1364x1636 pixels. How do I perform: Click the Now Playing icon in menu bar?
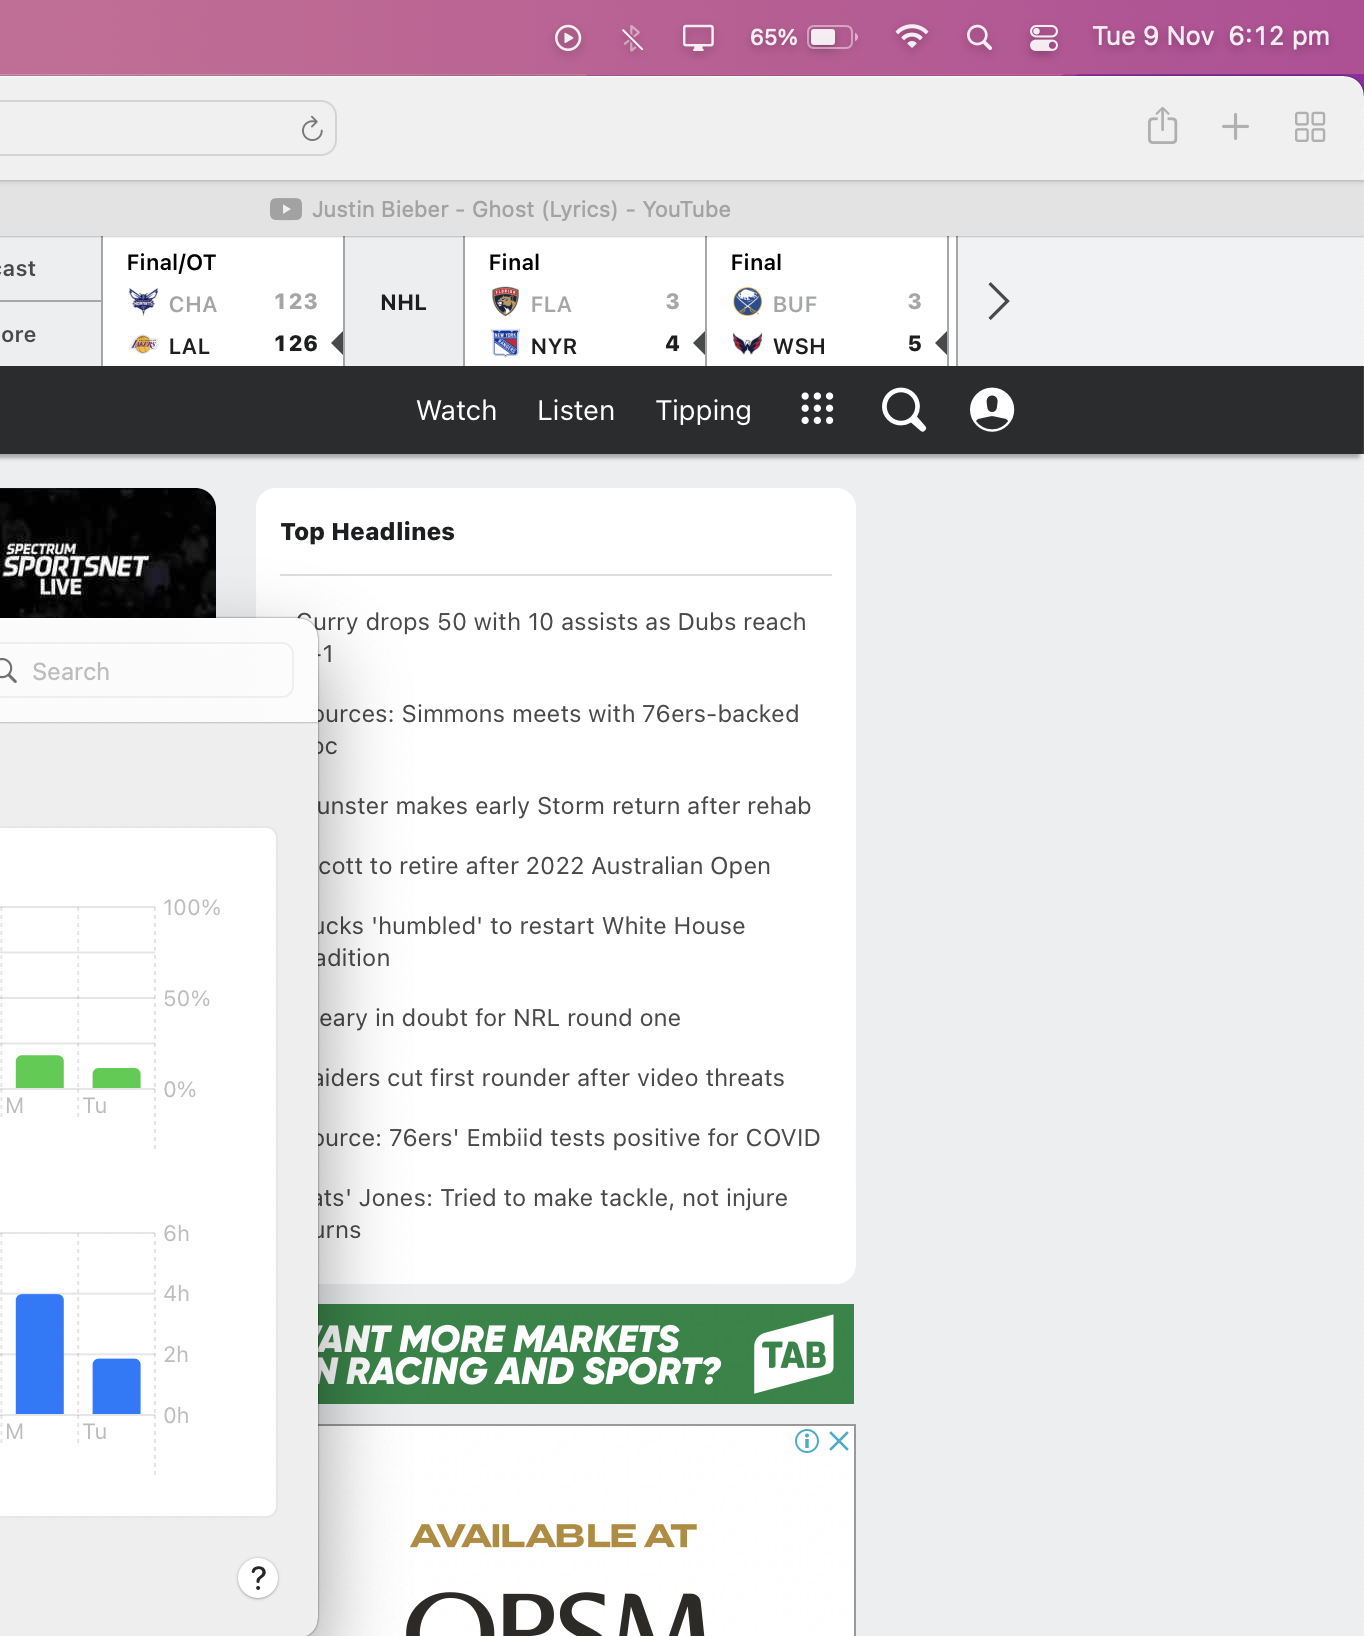pos(568,38)
